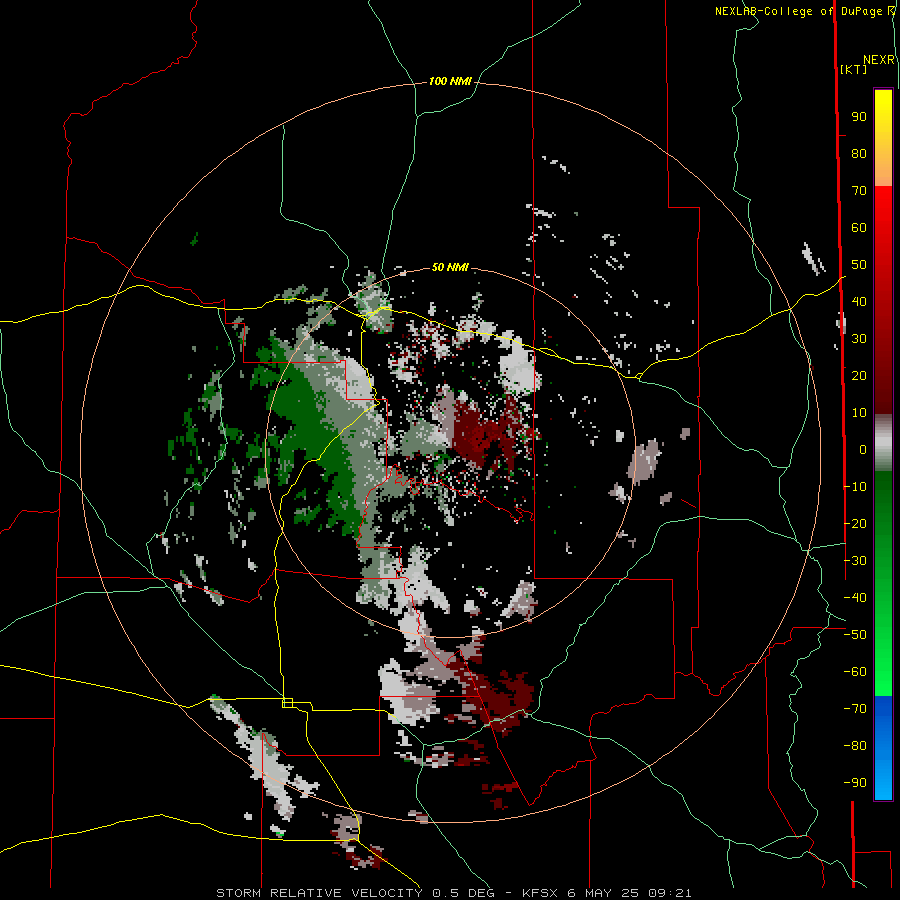Select the -50 scale value
The image size is (900, 900).
coord(855,635)
